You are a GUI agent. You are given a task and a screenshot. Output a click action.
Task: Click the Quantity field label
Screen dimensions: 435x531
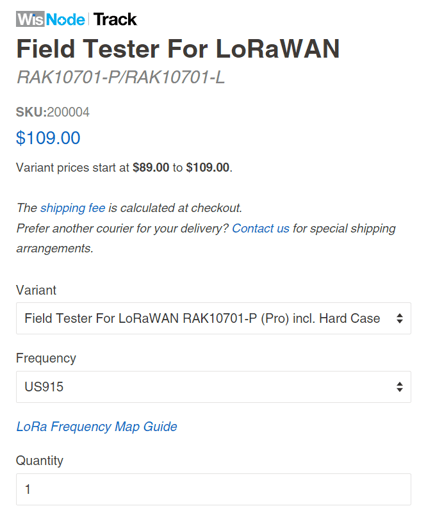(40, 461)
